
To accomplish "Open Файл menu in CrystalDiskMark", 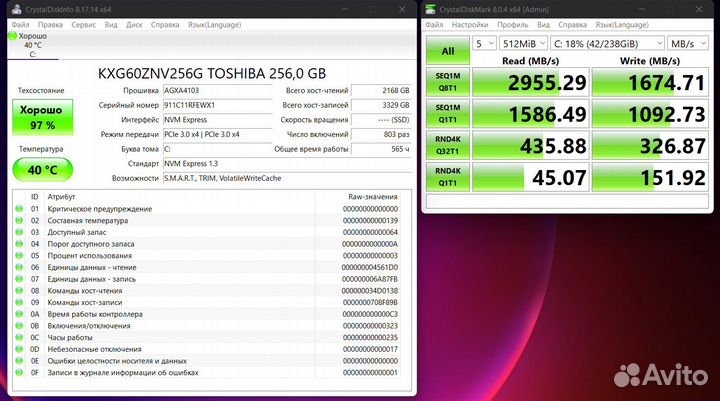I will coord(434,25).
